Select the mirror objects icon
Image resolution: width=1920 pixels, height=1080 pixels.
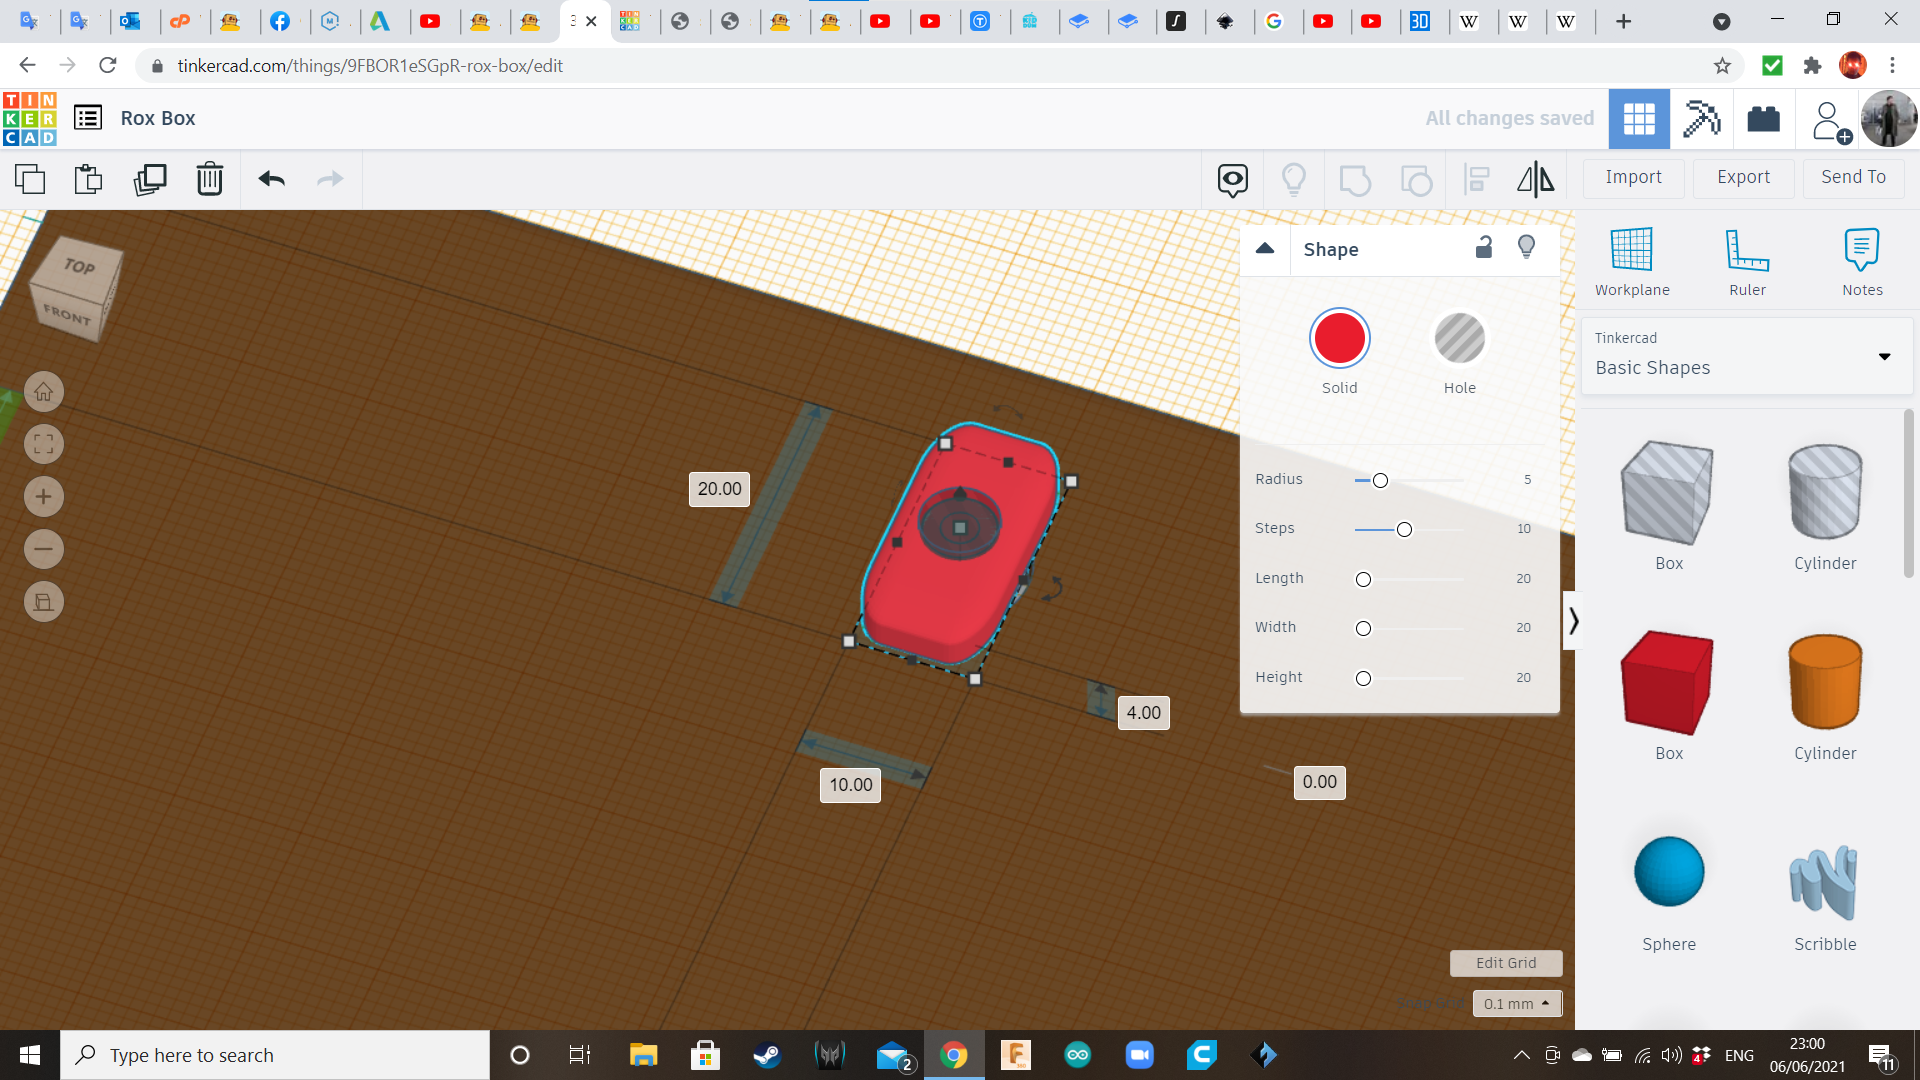[x=1536, y=177]
